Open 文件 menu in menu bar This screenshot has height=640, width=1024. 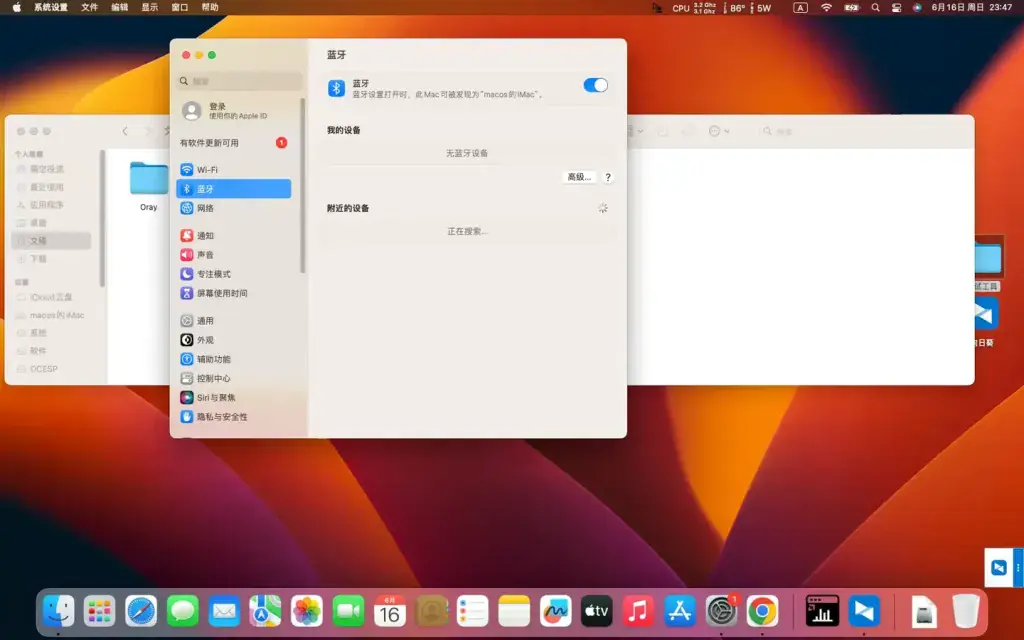[89, 7]
